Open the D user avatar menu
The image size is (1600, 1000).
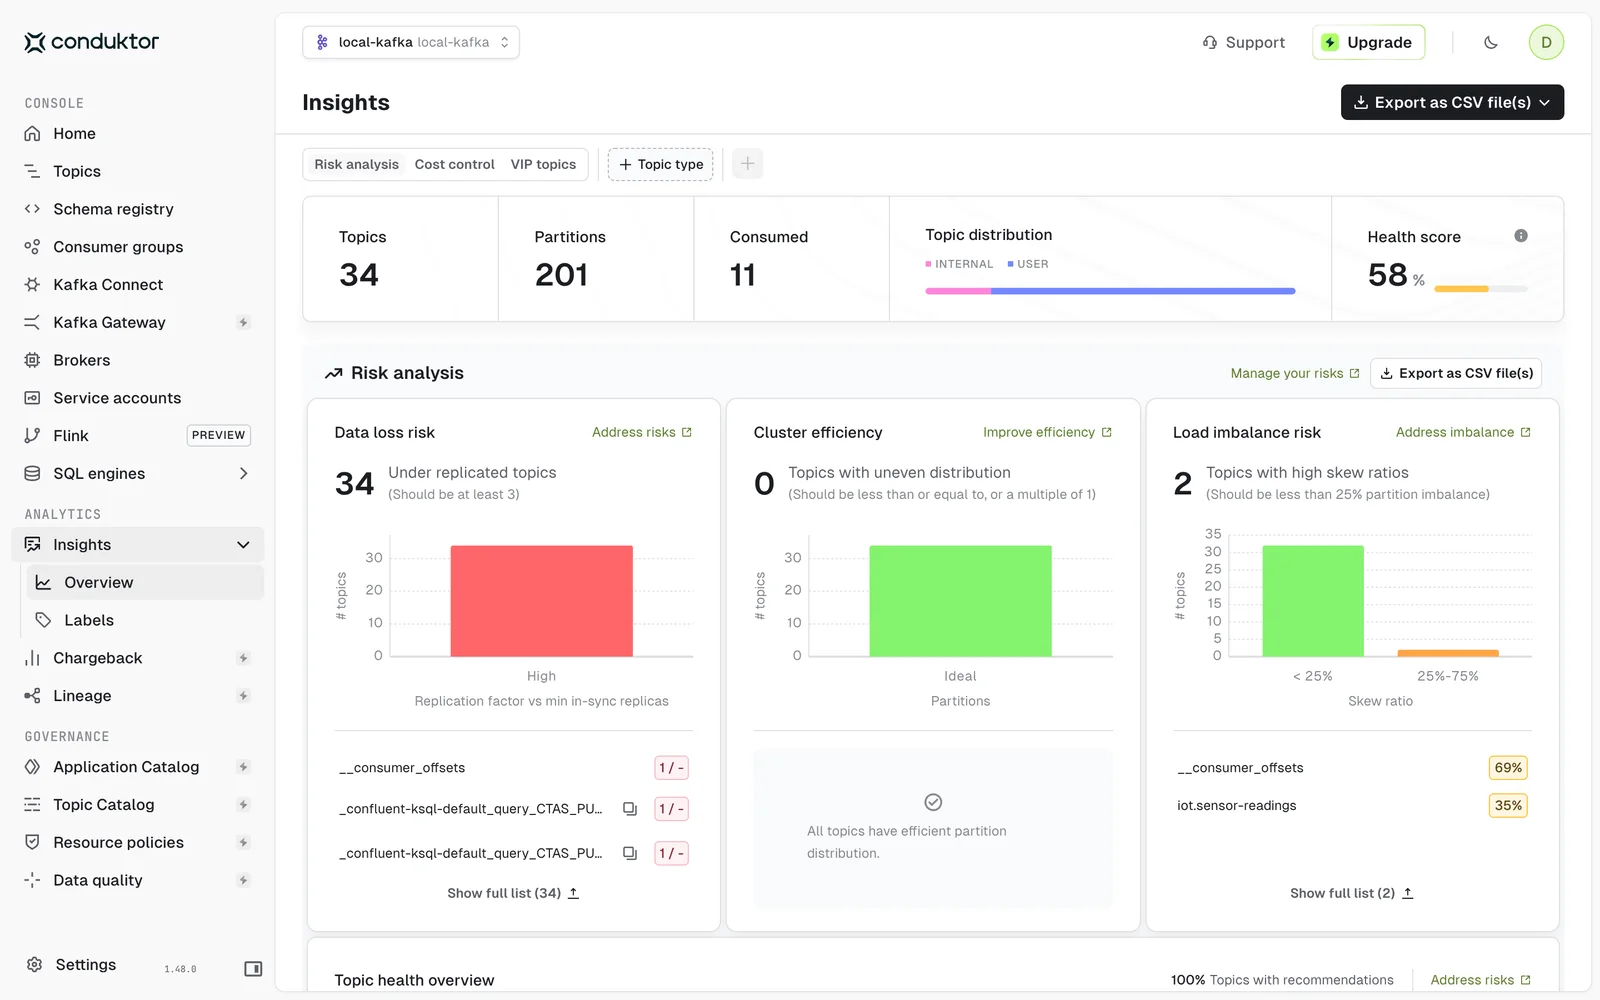coord(1546,42)
